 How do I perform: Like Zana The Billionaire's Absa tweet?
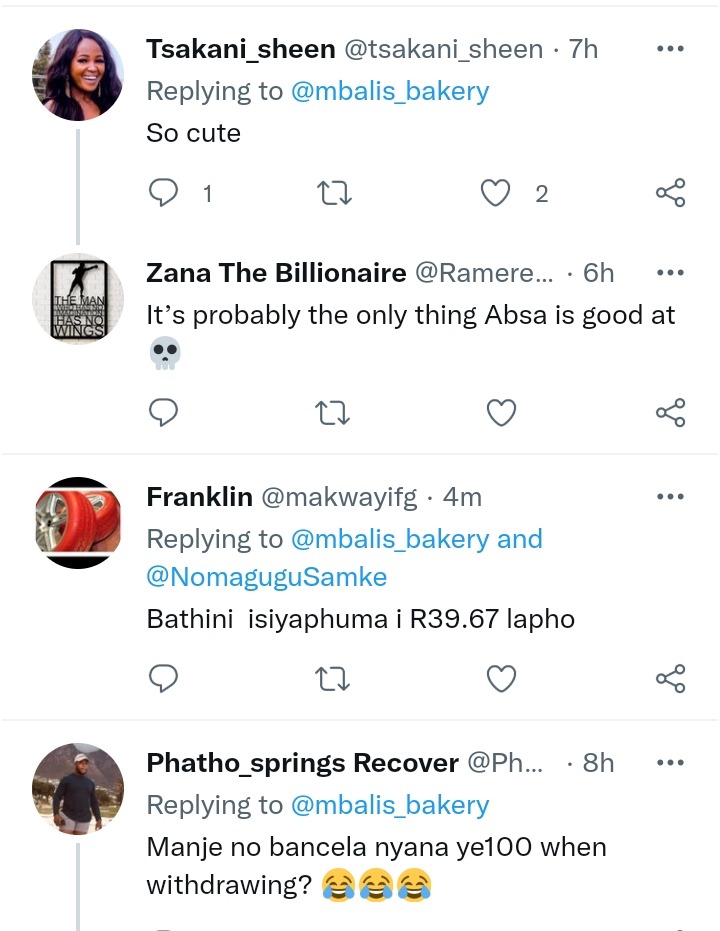coord(500,411)
